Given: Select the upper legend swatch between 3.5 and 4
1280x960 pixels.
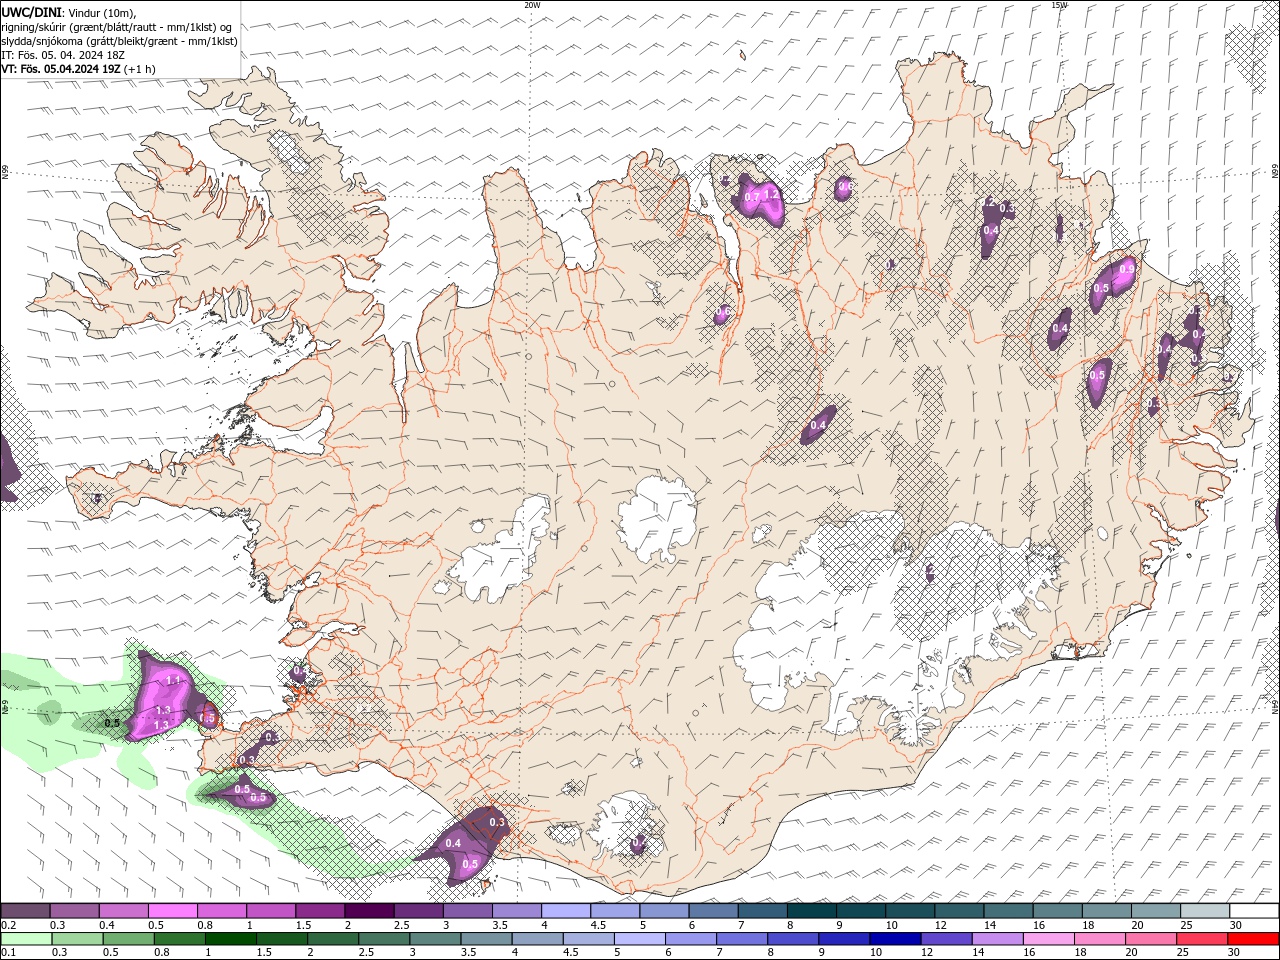Looking at the screenshot, I should coord(516,911).
